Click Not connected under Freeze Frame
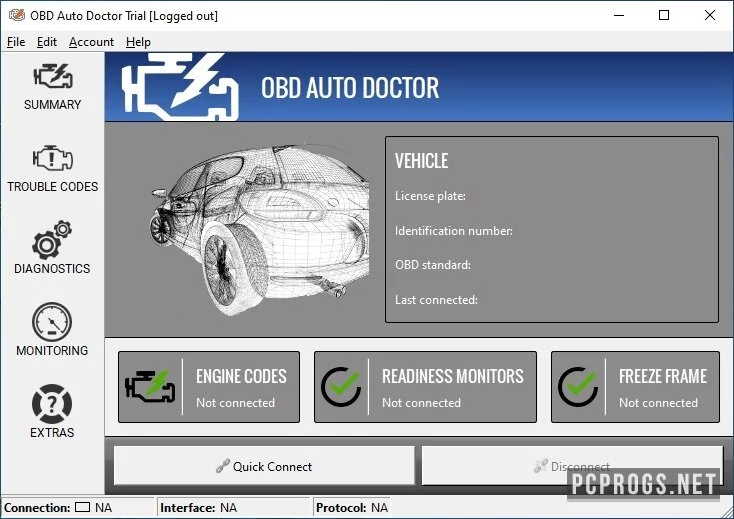734x519 pixels. pyautogui.click(x=658, y=402)
